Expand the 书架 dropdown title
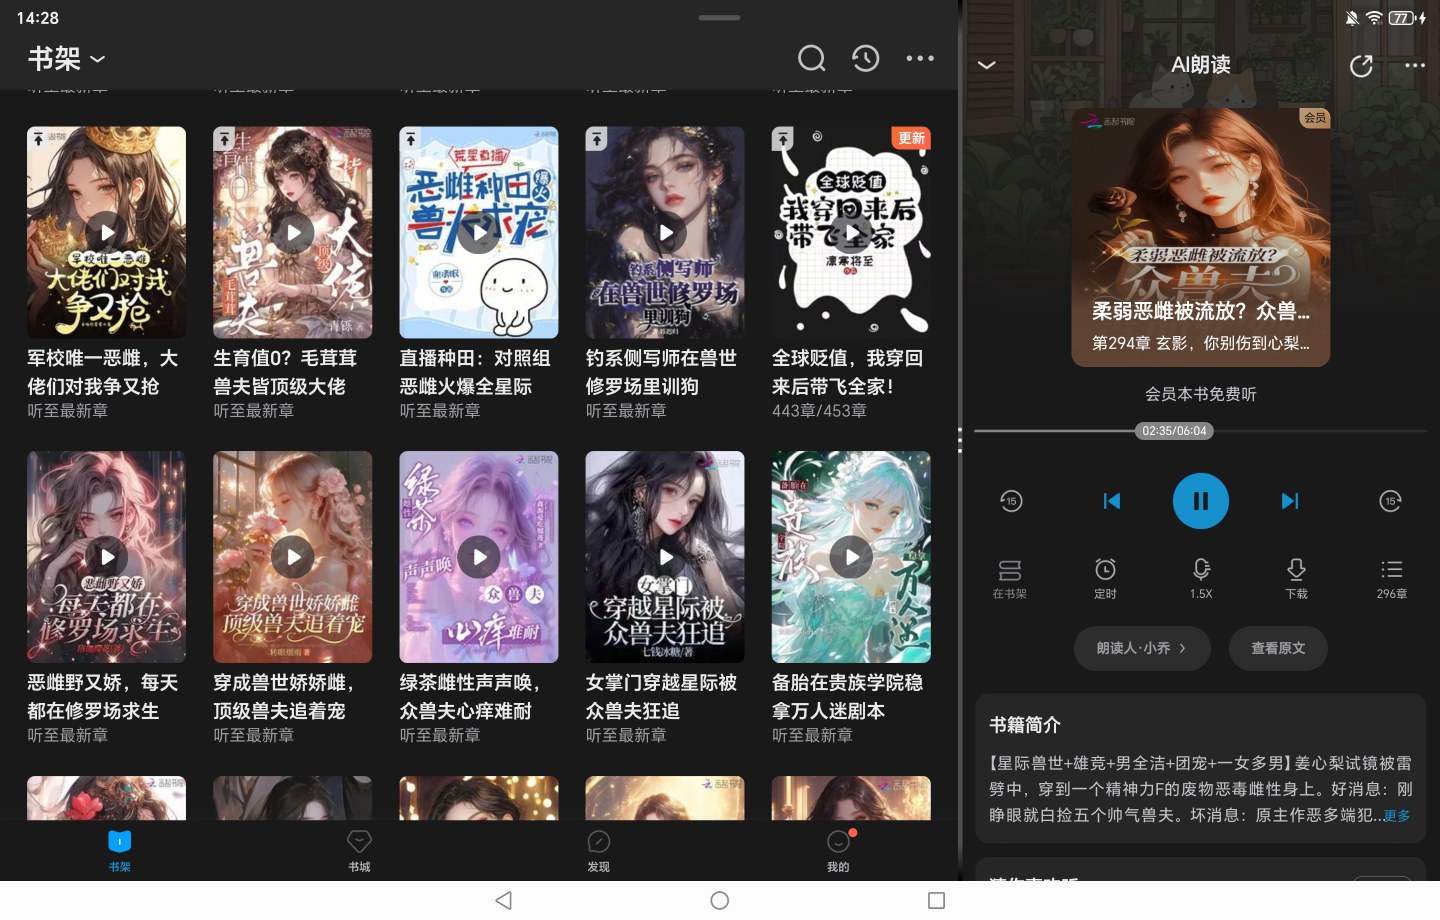This screenshot has height=920, width=1440. click(66, 59)
